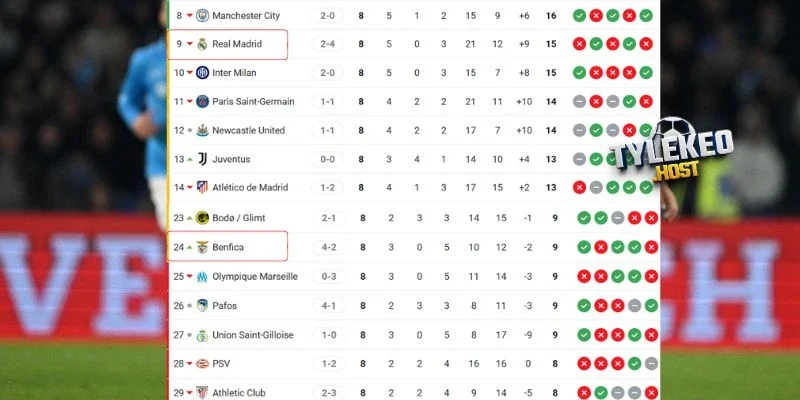Click the Real Madrid club crest
This screenshot has width=800, height=400.
202,44
